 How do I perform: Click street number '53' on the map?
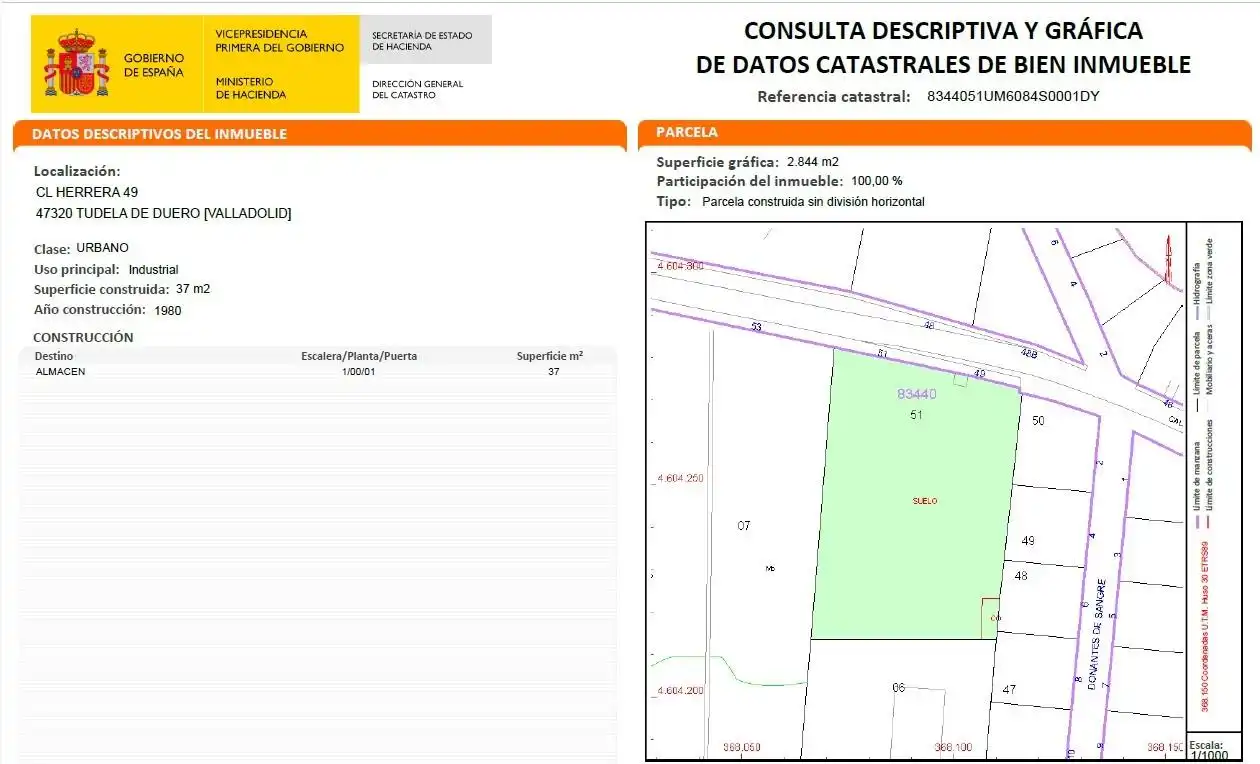tap(756, 327)
